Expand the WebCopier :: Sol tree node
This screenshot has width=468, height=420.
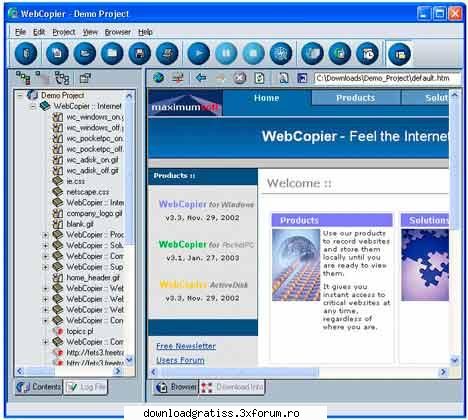pos(45,246)
